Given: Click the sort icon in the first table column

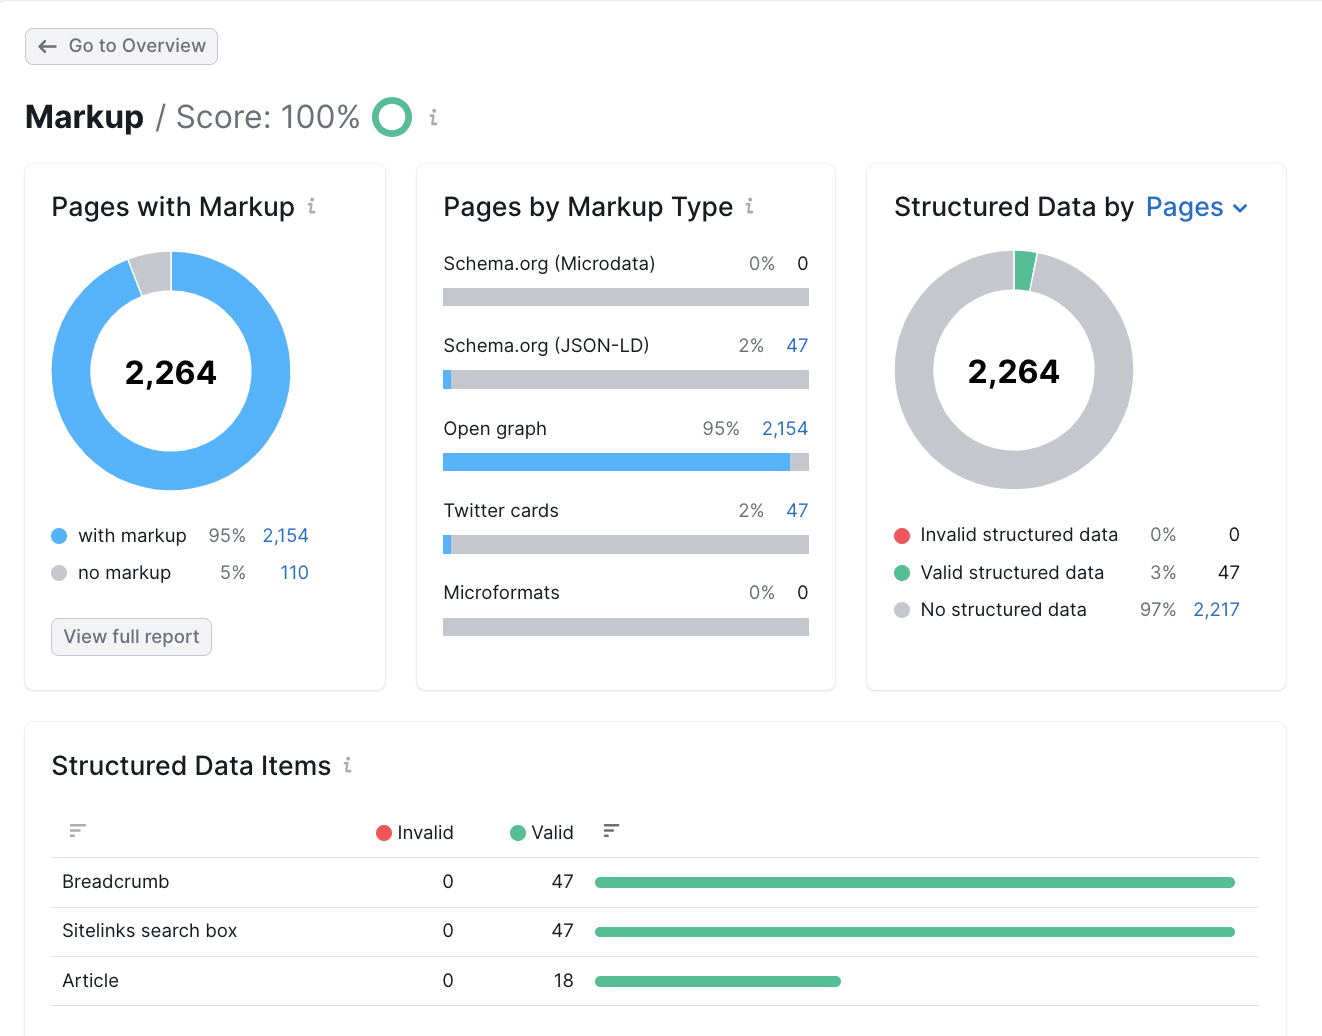Looking at the screenshot, I should tap(77, 831).
